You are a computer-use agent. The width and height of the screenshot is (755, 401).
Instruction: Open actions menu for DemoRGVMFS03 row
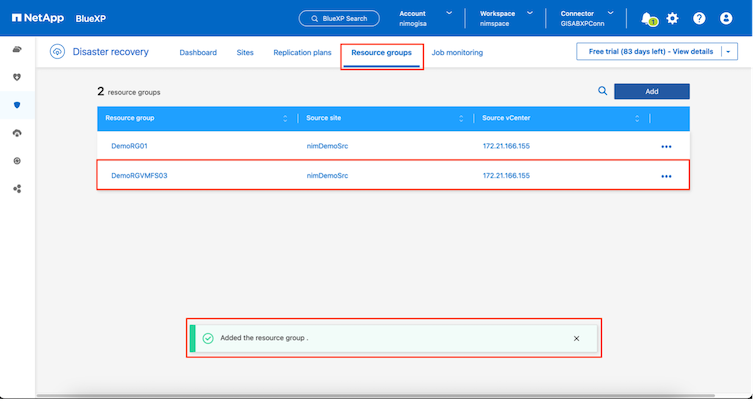[666, 175]
